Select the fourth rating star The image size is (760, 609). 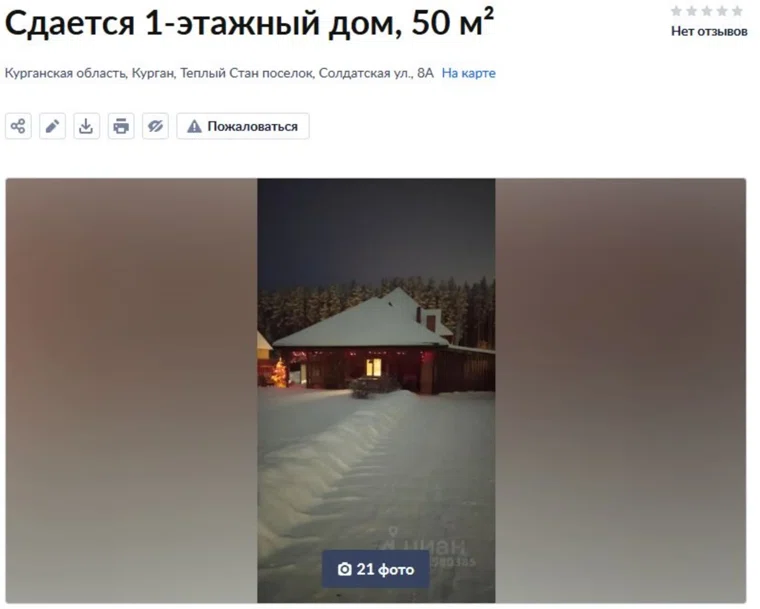click(722, 11)
